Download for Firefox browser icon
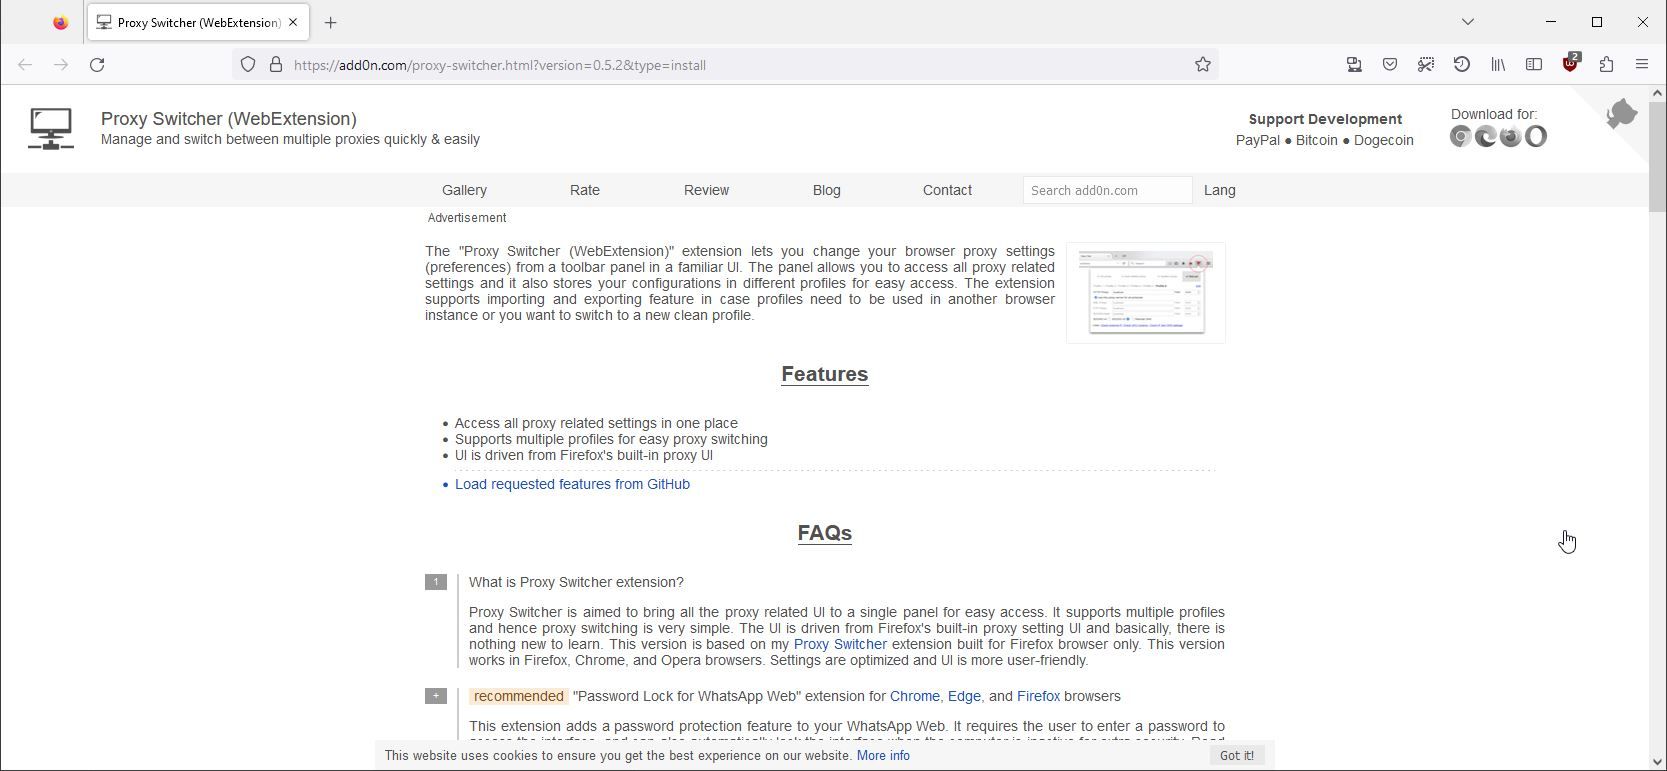The width and height of the screenshot is (1667, 771). pos(1511,137)
